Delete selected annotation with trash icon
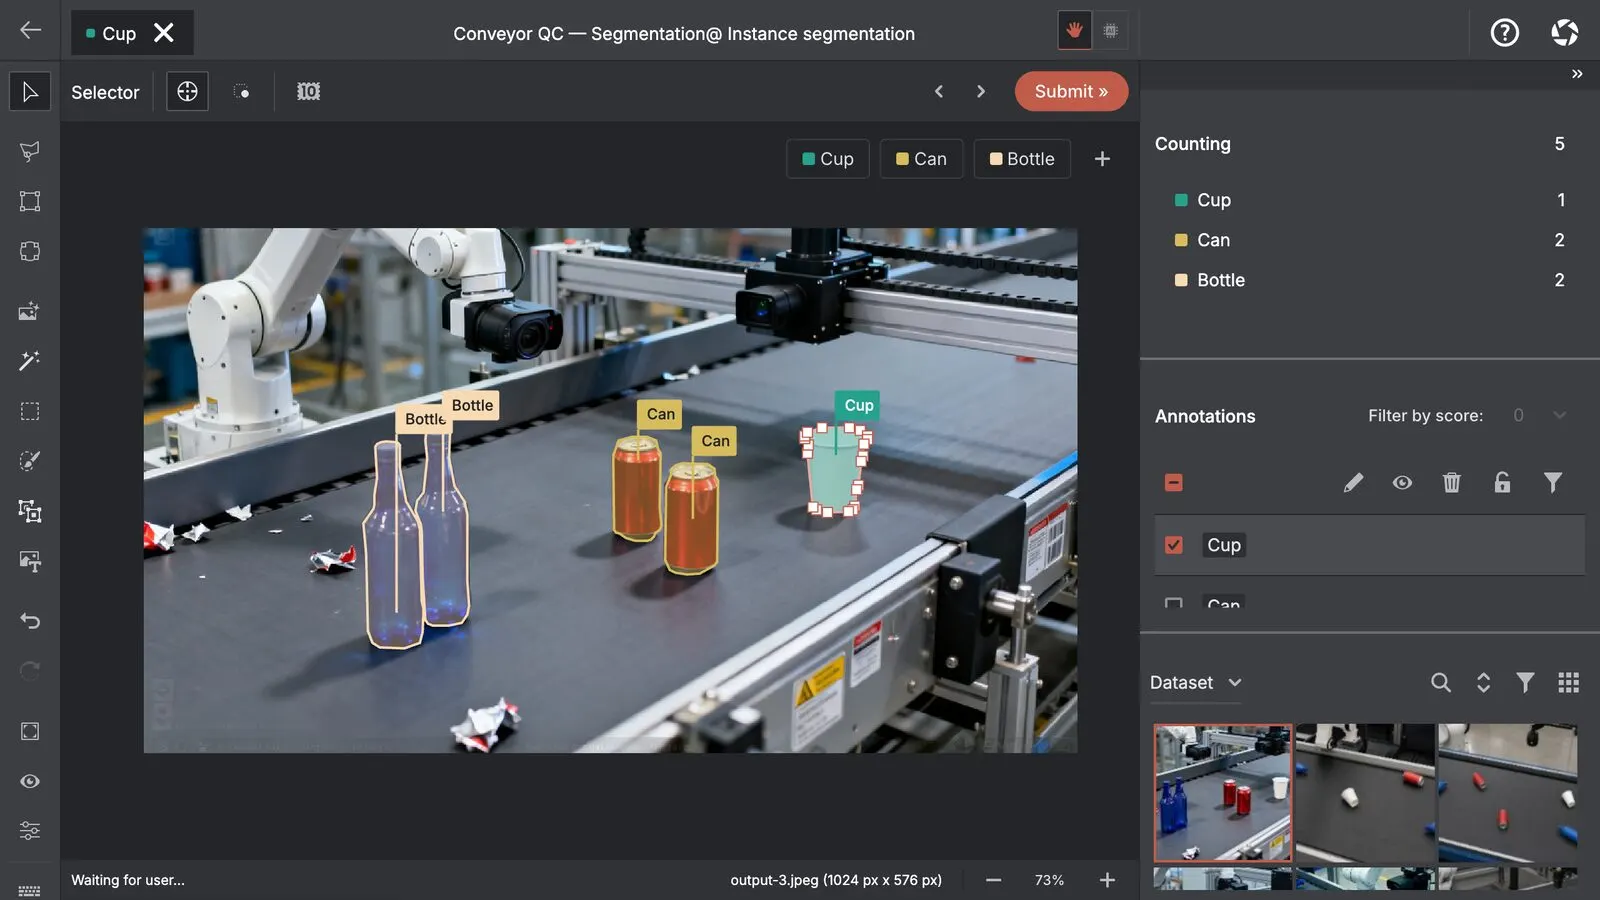The image size is (1600, 900). 1452,483
